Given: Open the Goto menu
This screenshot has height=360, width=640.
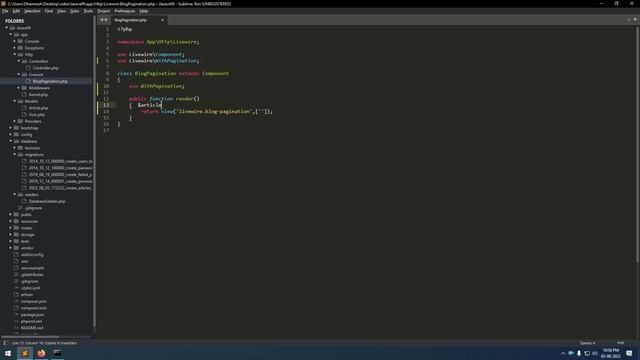Looking at the screenshot, I should pyautogui.click(x=74, y=11).
